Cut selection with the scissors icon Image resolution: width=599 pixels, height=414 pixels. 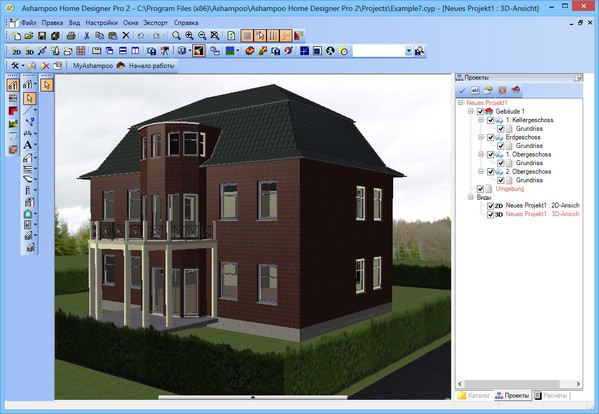click(87, 36)
